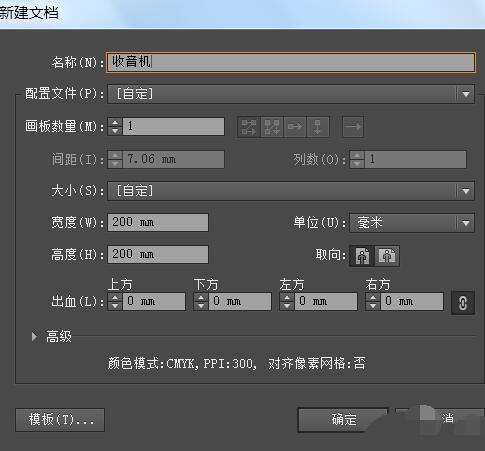Decrease right bleed with down stepper
This screenshot has width=485, height=451.
point(373,306)
